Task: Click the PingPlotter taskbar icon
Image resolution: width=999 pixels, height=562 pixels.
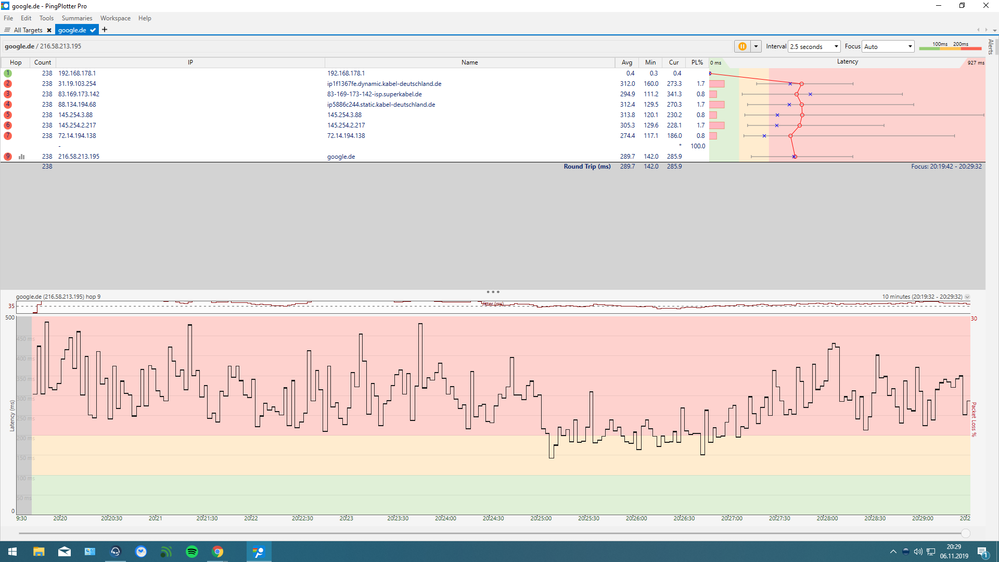Action: [259, 552]
